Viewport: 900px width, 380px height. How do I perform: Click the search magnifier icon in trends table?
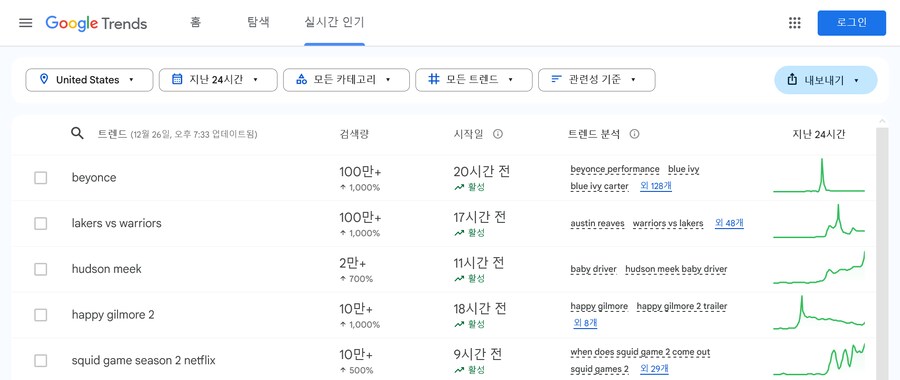click(x=77, y=134)
